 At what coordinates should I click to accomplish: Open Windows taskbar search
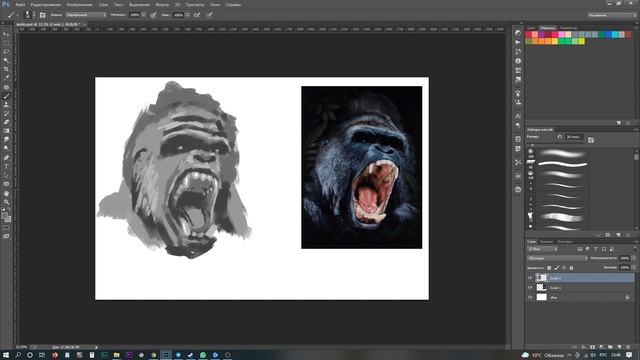(18, 355)
